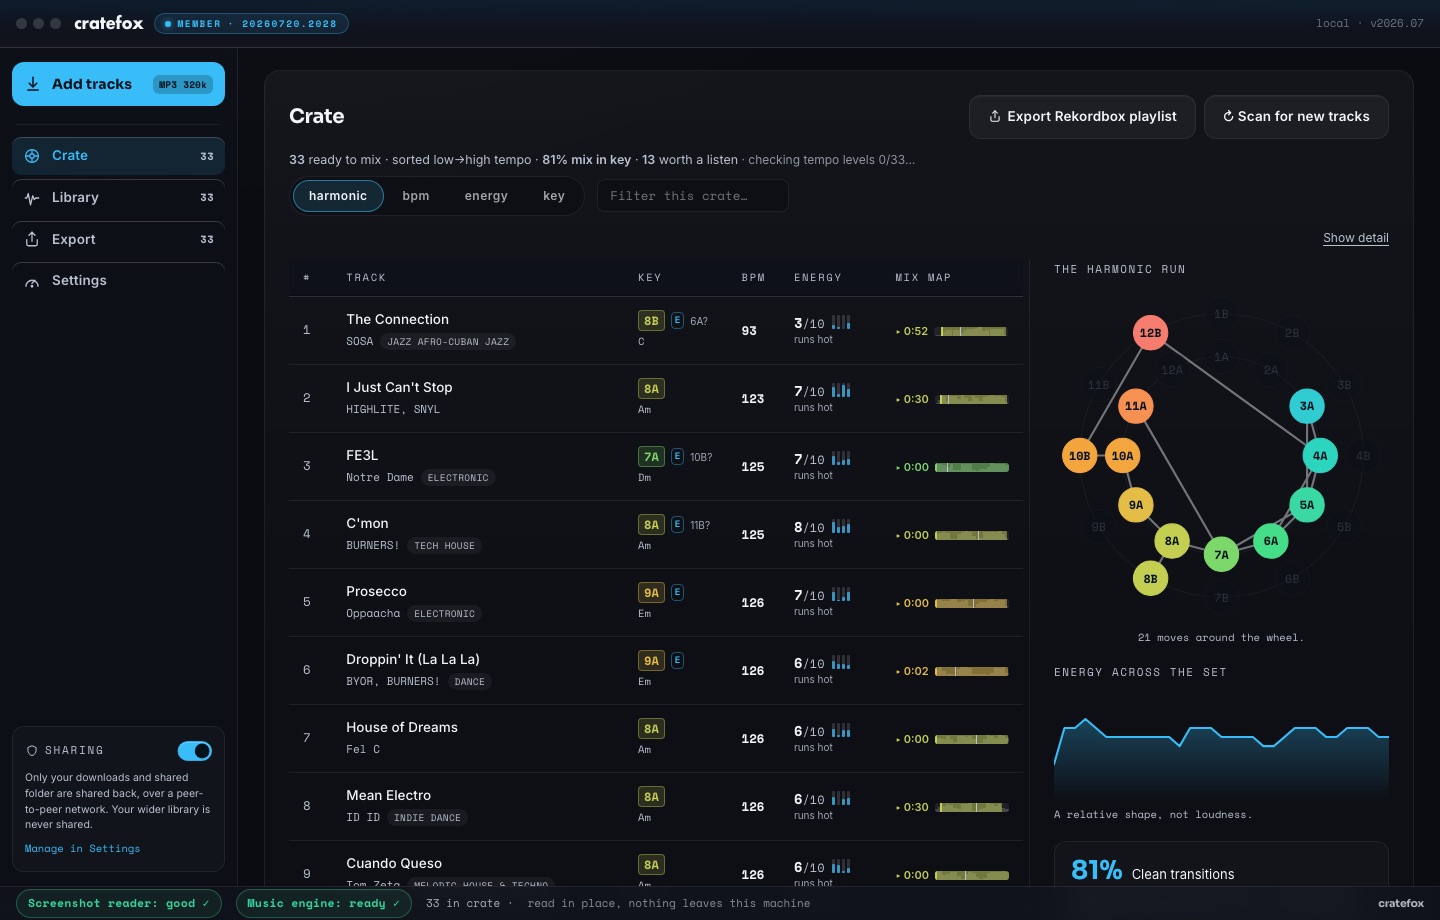Click the Export sidebar upload icon
The width and height of the screenshot is (1440, 920).
tap(32, 239)
